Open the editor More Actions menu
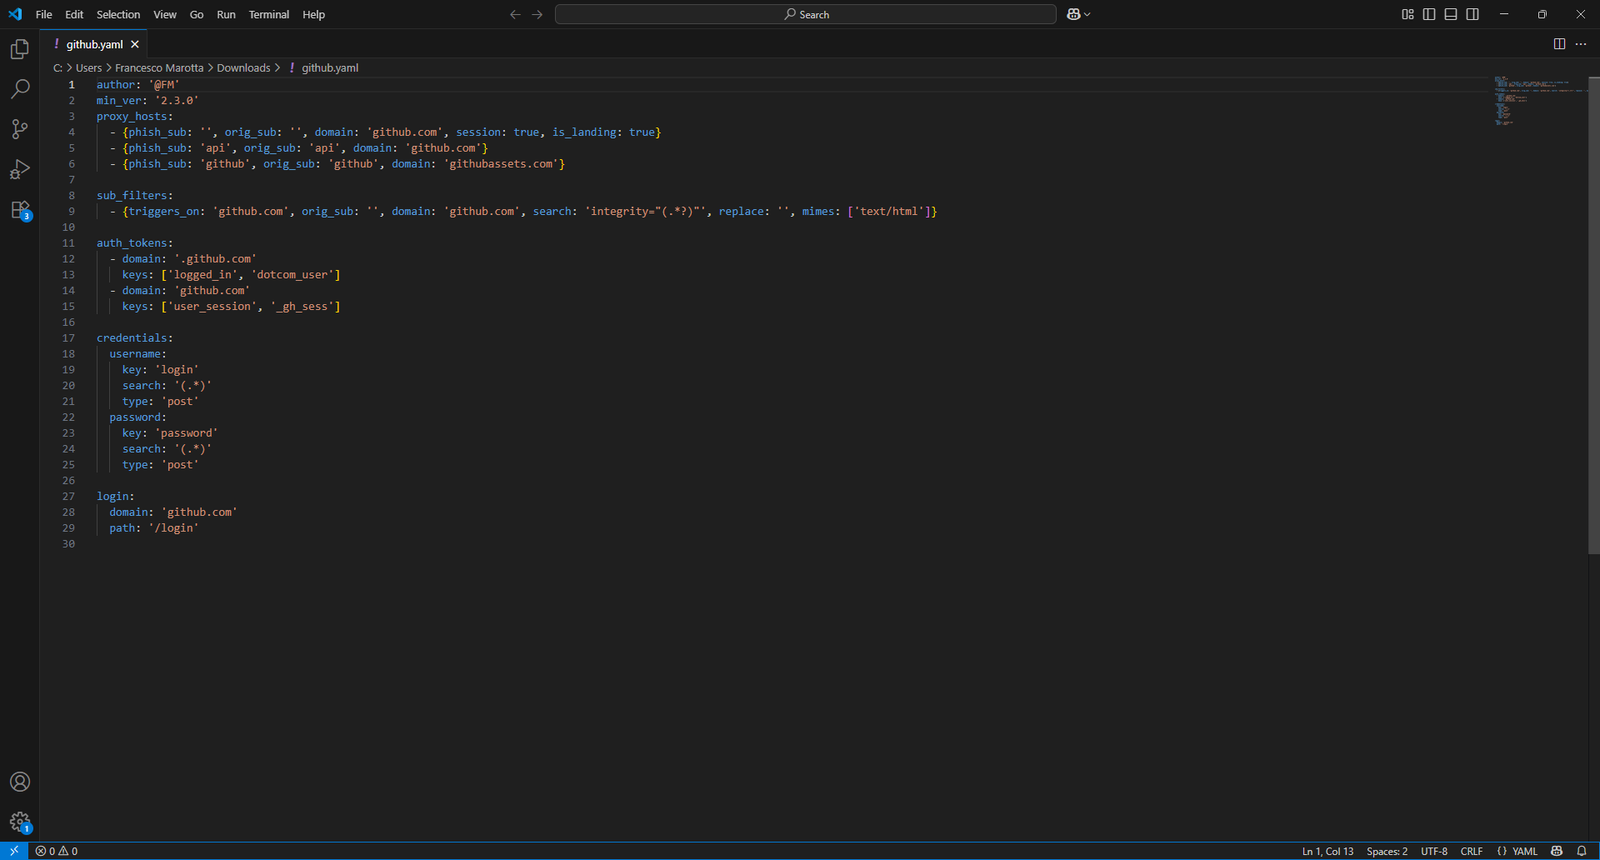This screenshot has width=1600, height=860. point(1581,44)
